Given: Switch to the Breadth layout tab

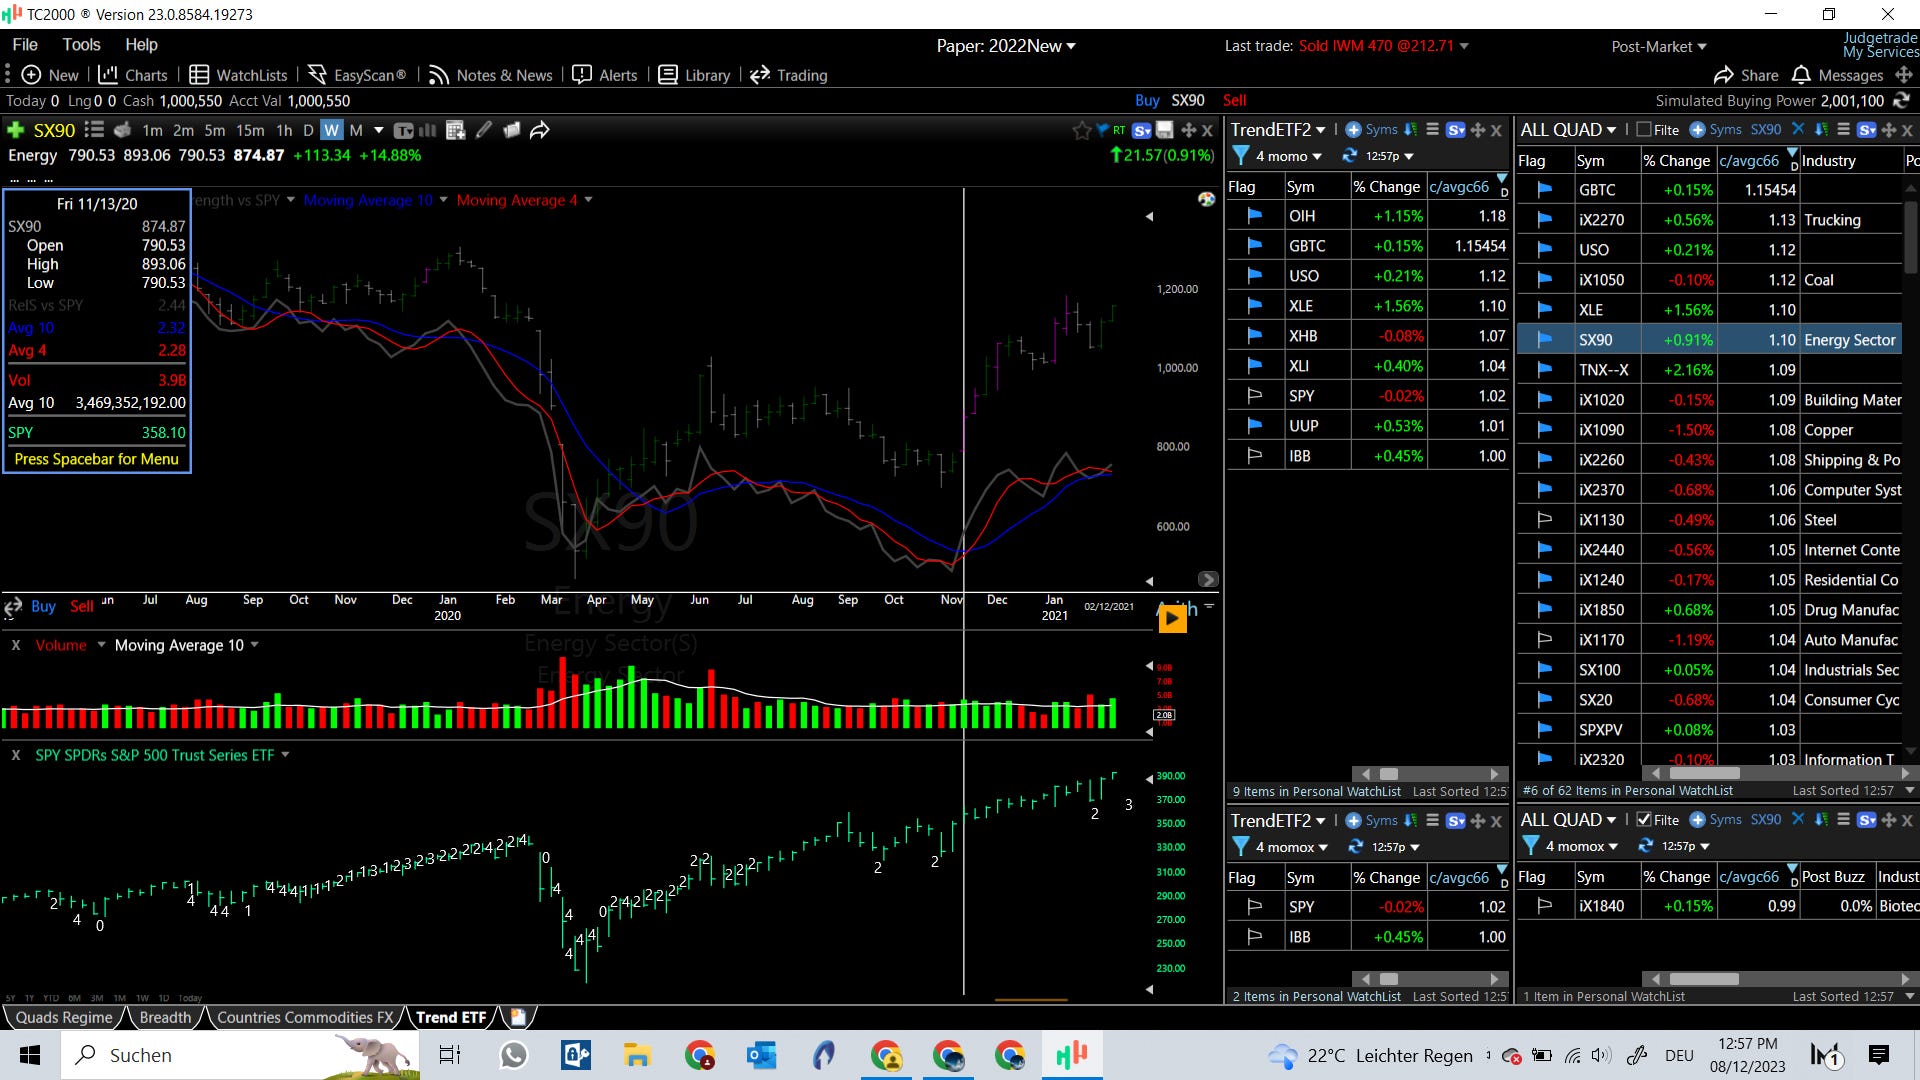Looking at the screenshot, I should pos(165,1017).
